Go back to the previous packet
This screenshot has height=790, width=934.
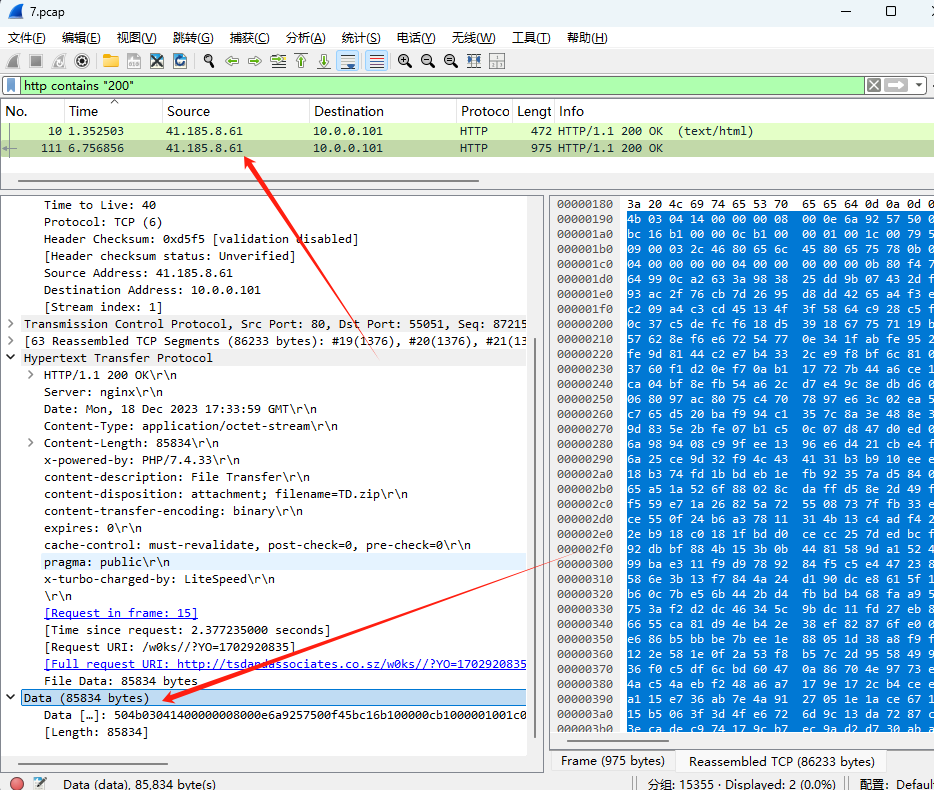[232, 61]
